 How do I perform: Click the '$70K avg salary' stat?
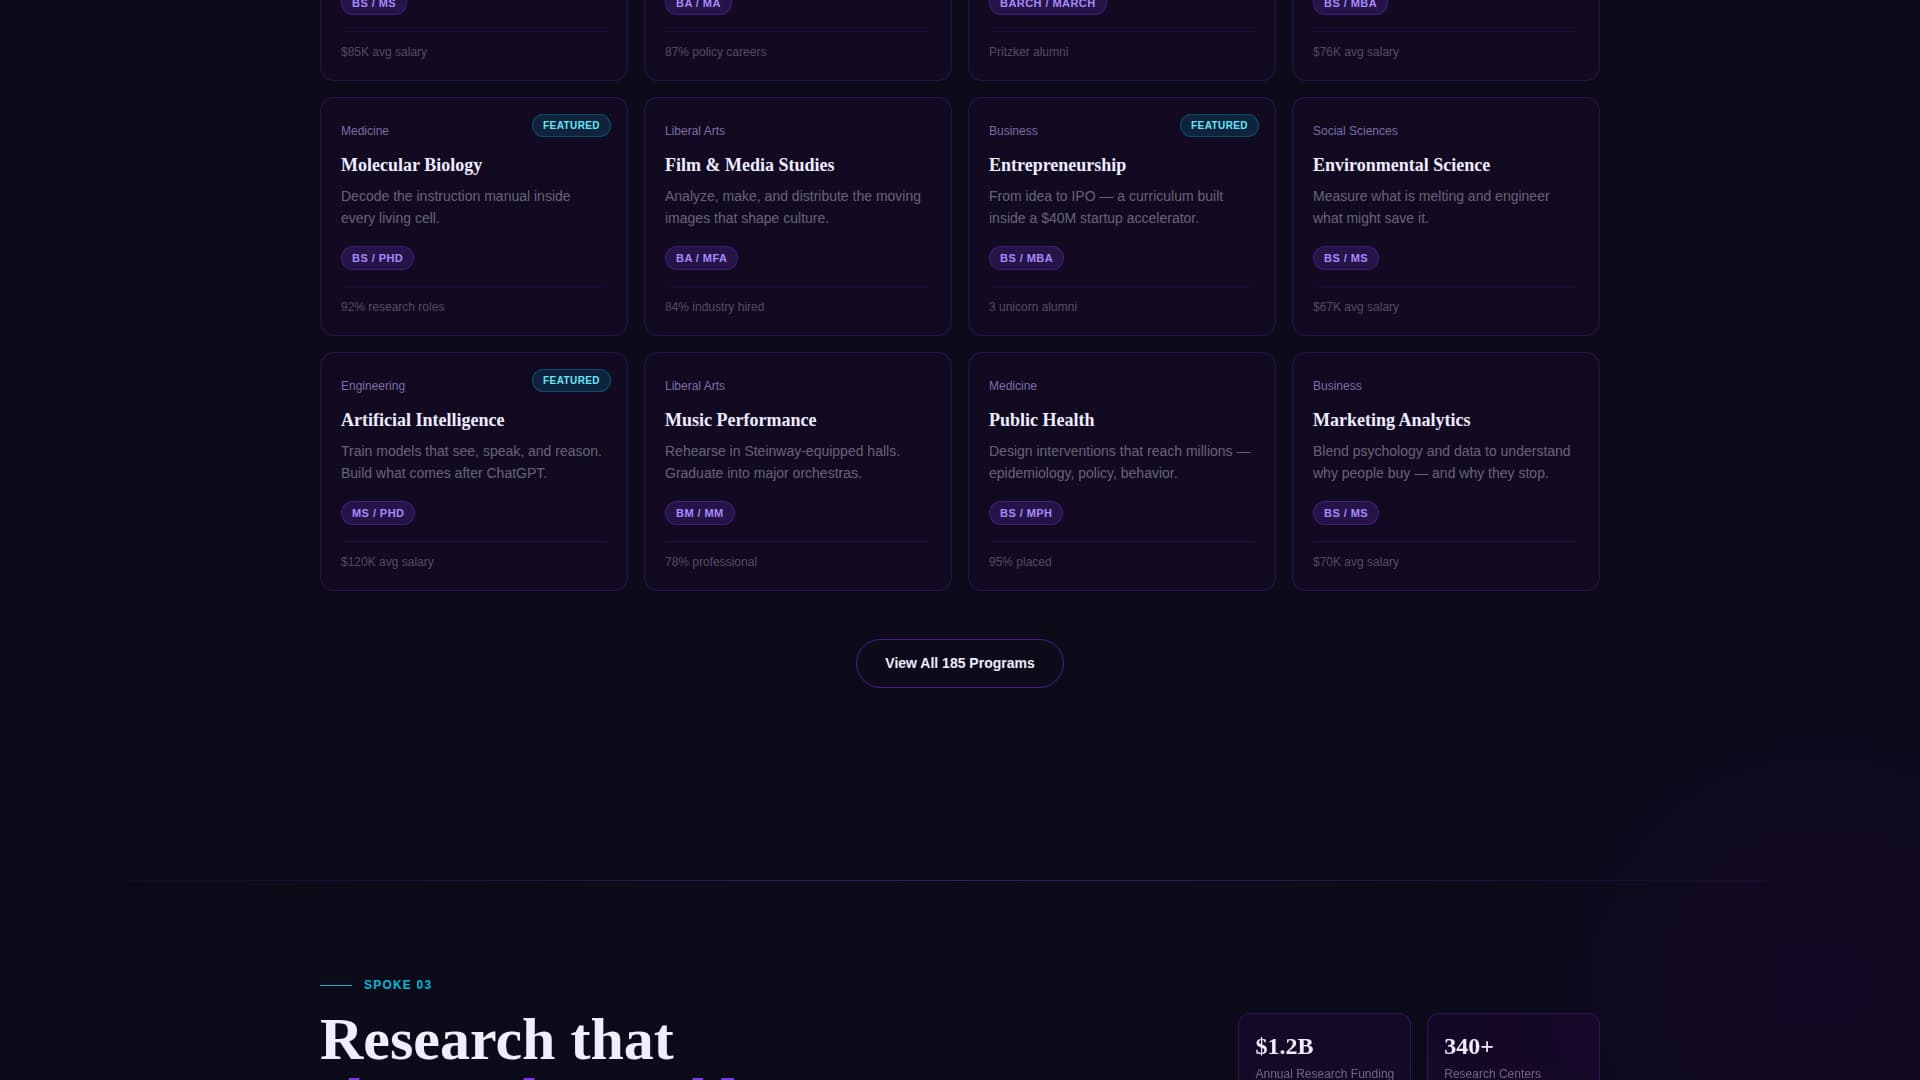(1355, 562)
